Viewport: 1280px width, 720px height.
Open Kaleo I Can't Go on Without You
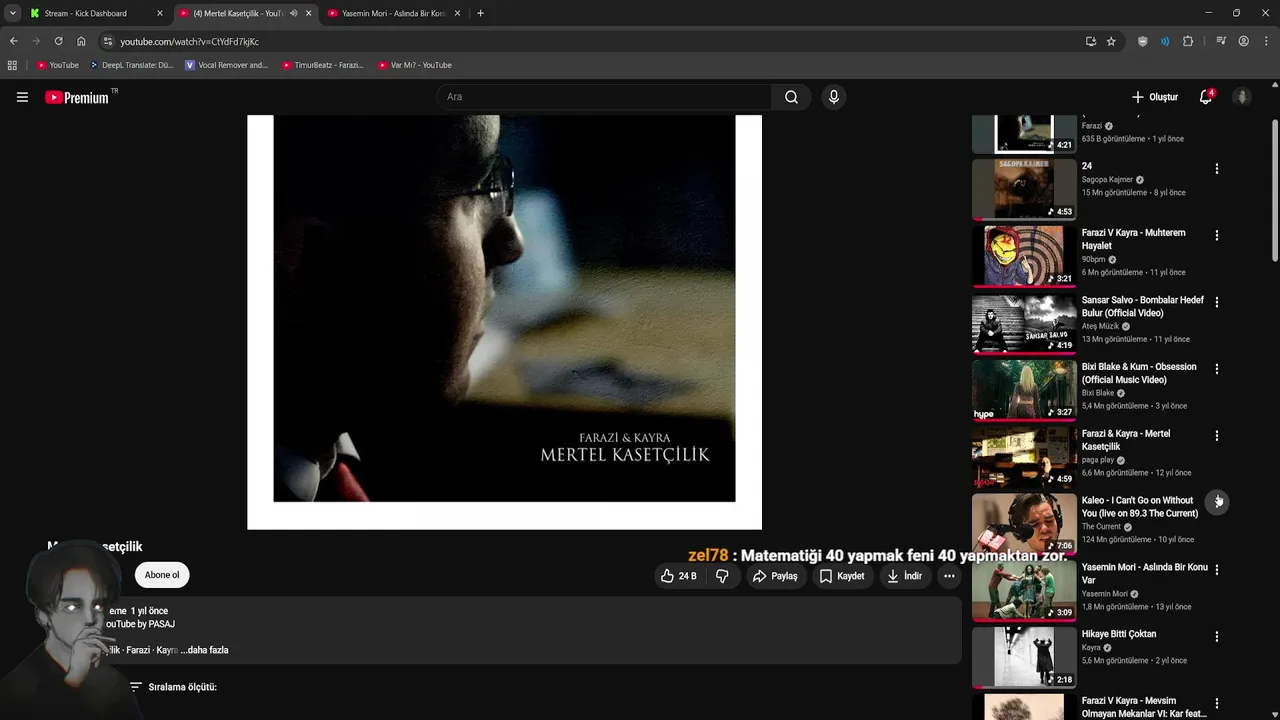pyautogui.click(x=1140, y=507)
